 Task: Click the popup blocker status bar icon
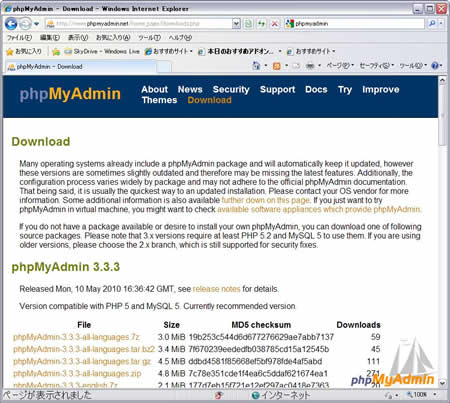click(219, 395)
